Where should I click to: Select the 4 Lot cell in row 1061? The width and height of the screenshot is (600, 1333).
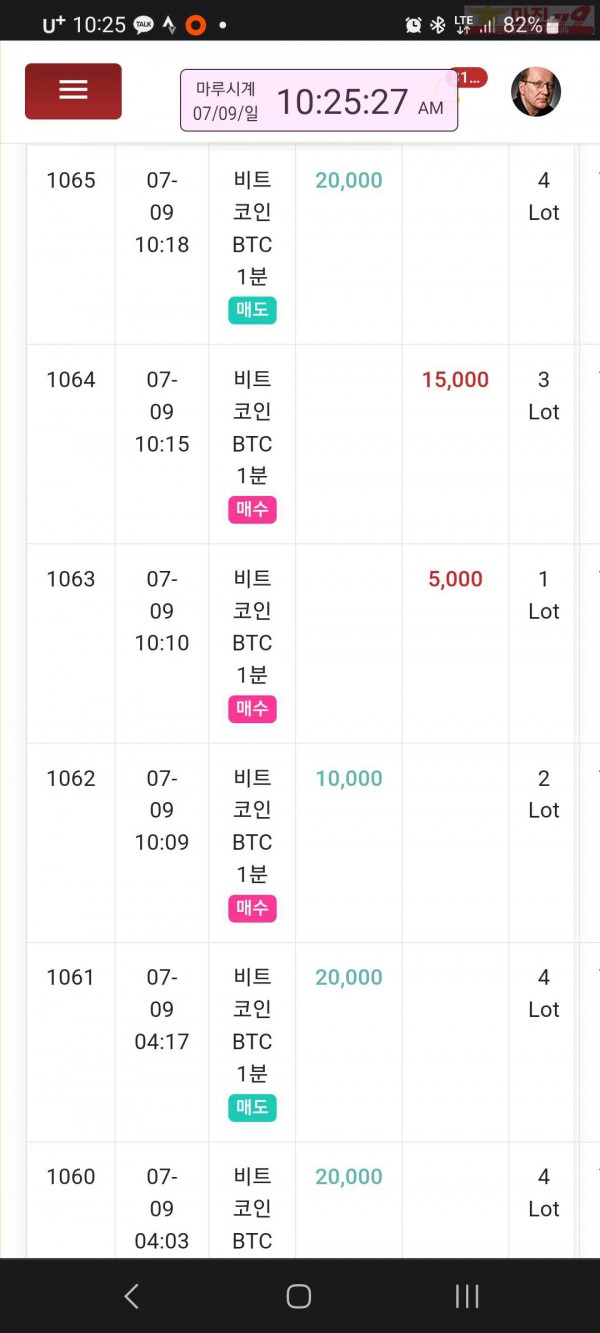click(543, 1042)
